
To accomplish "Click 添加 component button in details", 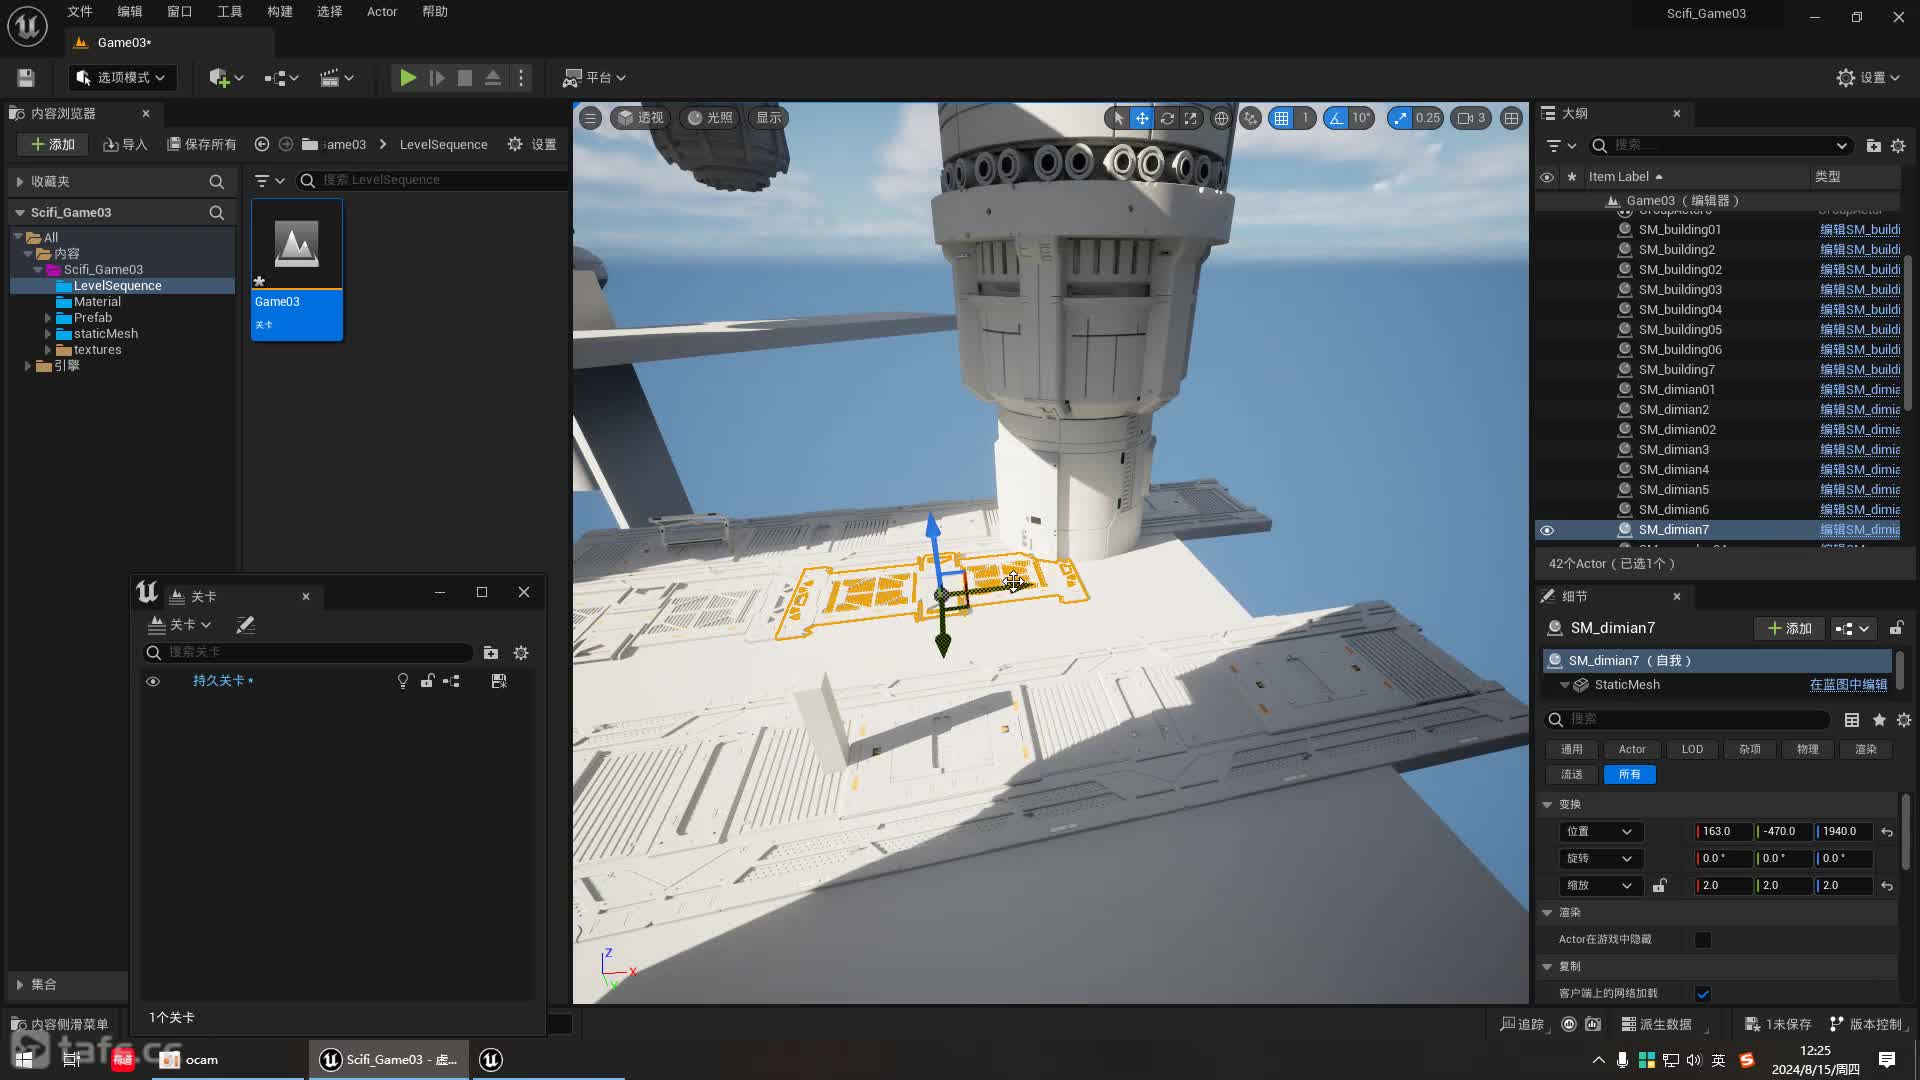I will click(1789, 628).
